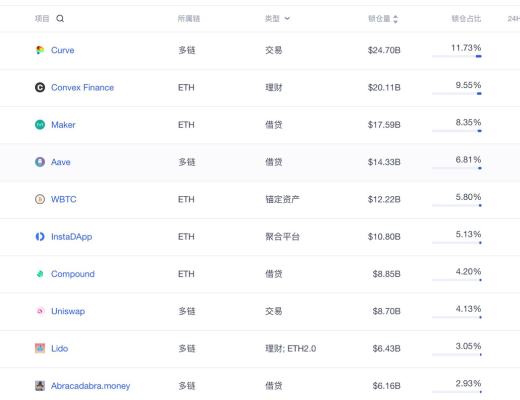Click the InstaDApp logo icon
Viewport: 520px width, 400px height.
pyautogui.click(x=40, y=237)
